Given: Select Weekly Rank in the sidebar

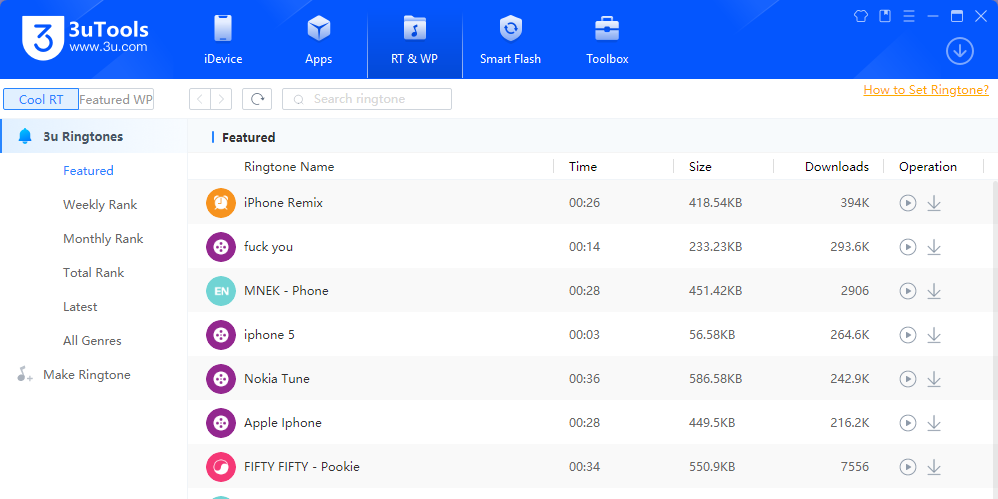Looking at the screenshot, I should tap(100, 205).
